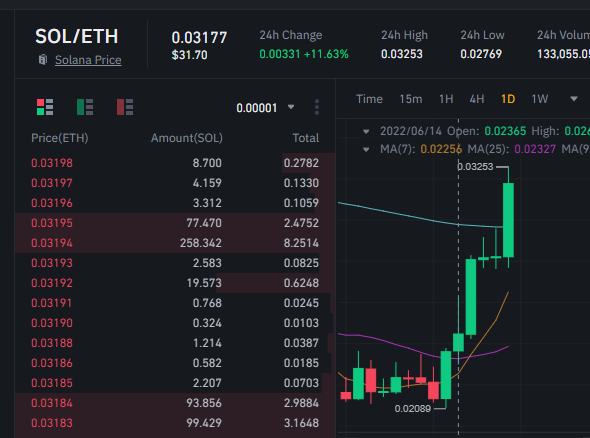The width and height of the screenshot is (590, 438).
Task: Select the Time chart view
Action: pyautogui.click(x=369, y=99)
